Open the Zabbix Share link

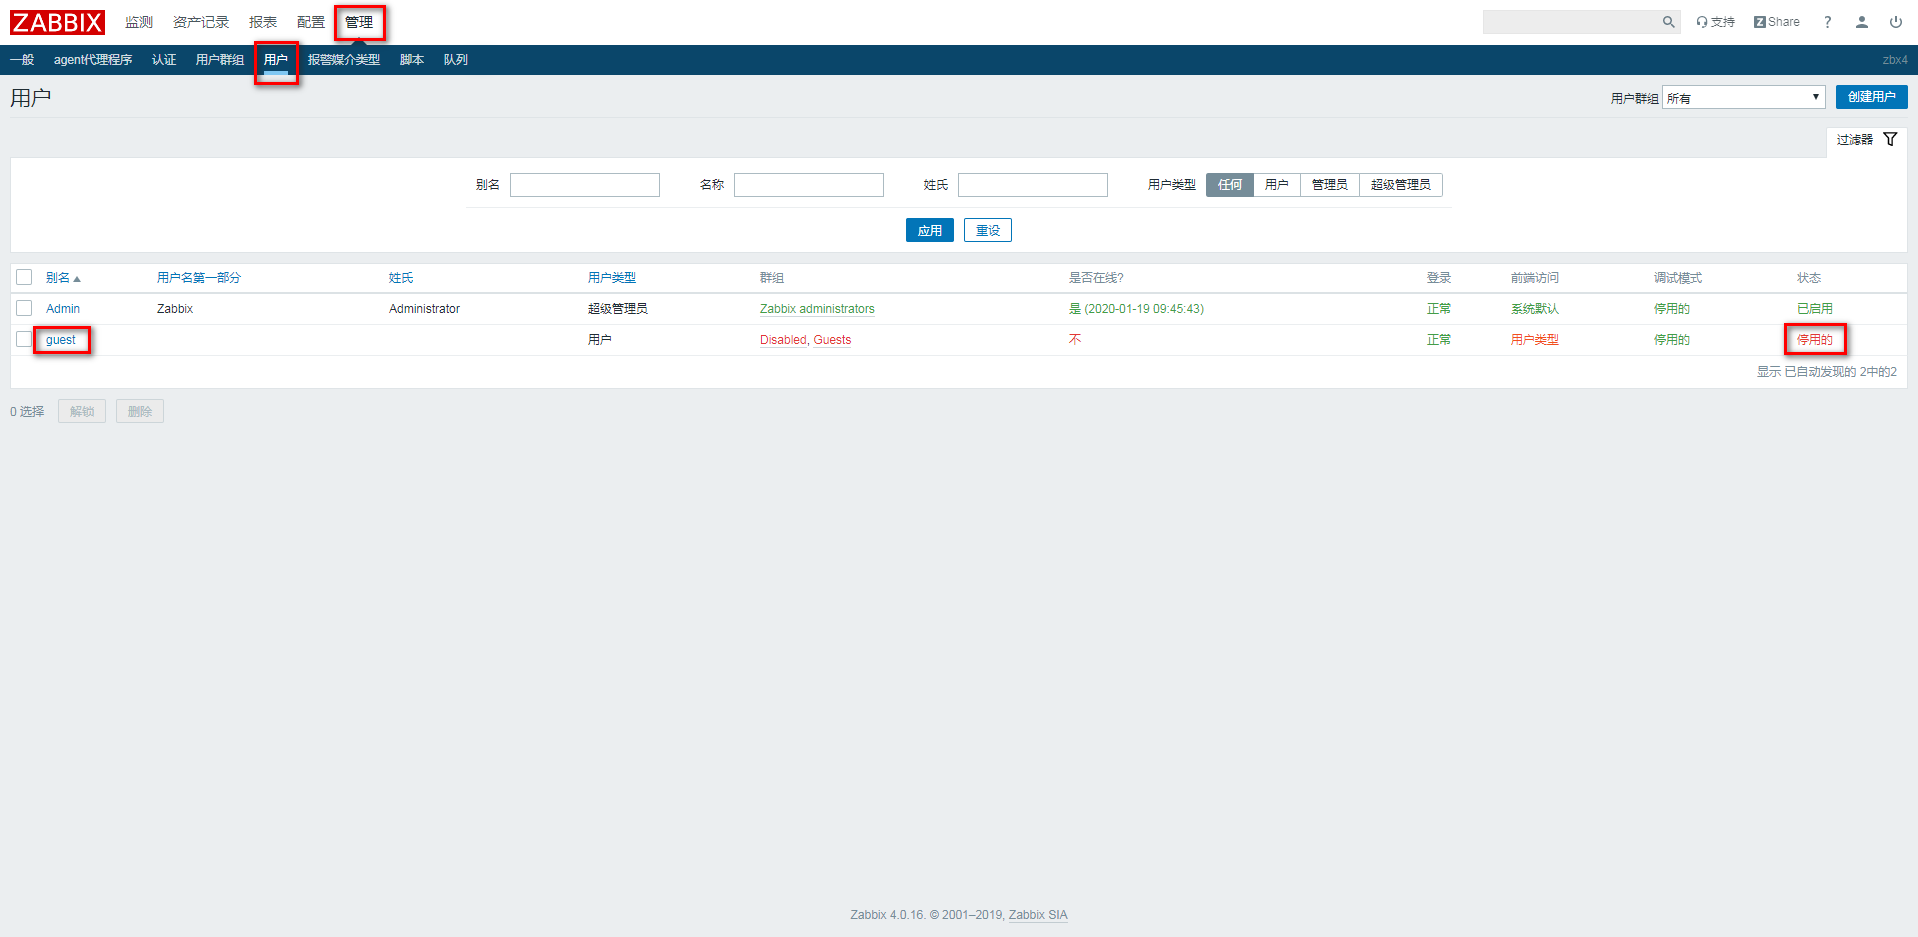tap(1776, 22)
